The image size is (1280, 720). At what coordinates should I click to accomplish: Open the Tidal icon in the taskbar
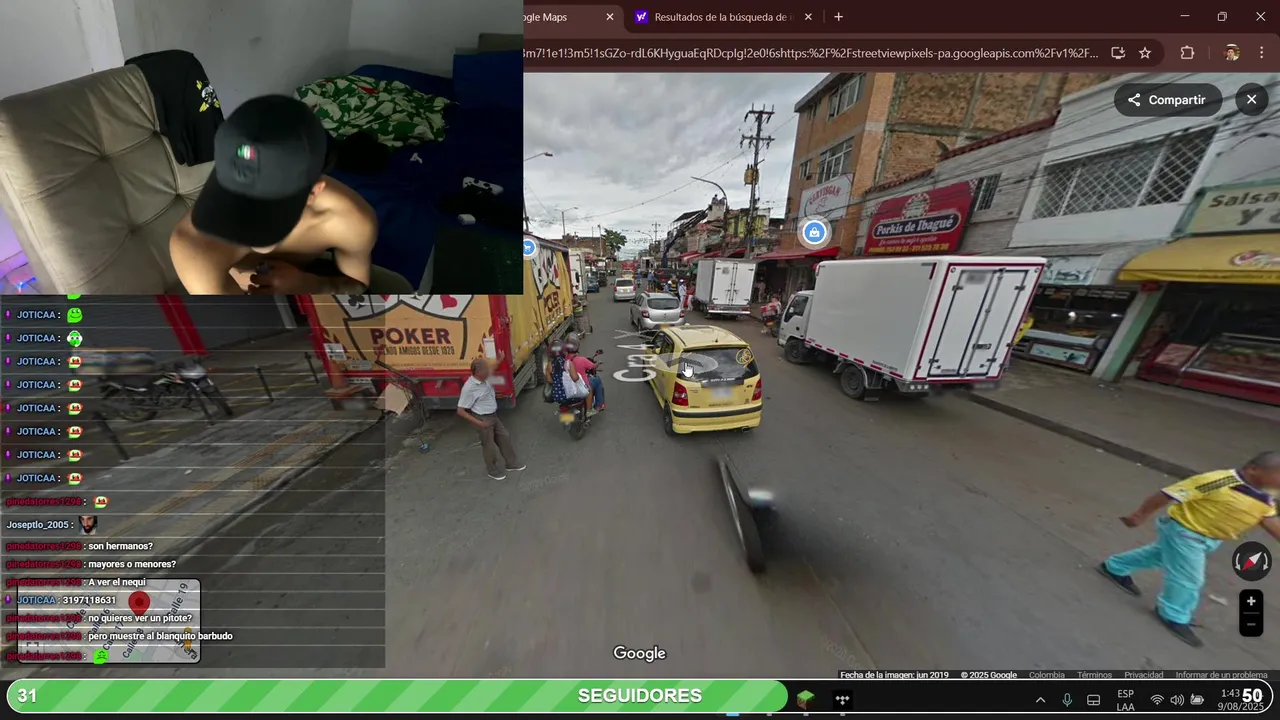click(x=842, y=699)
